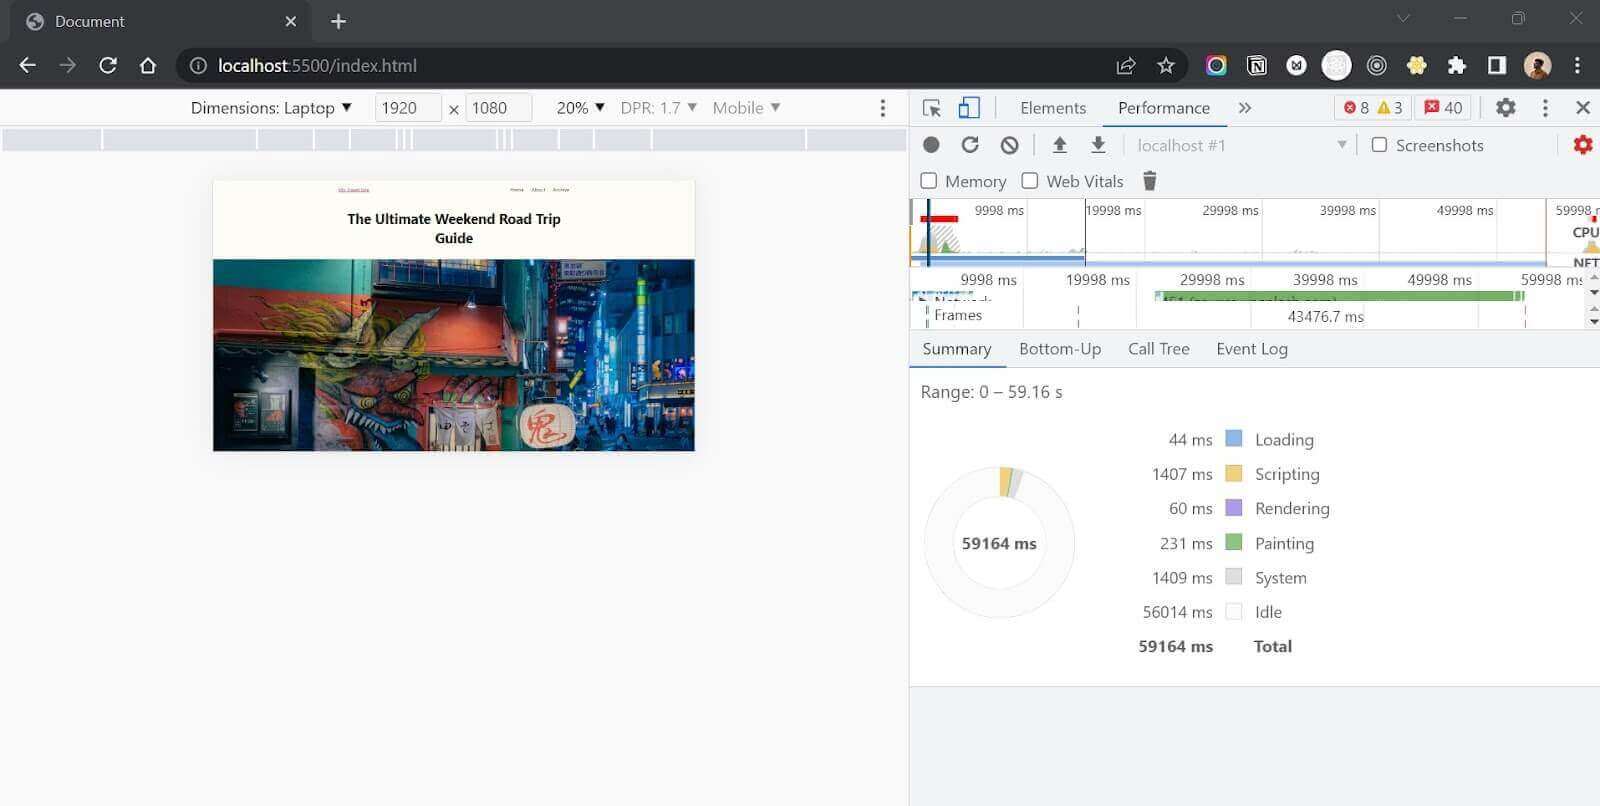This screenshot has height=806, width=1600.
Task: Clear the performance recording
Action: click(1009, 145)
